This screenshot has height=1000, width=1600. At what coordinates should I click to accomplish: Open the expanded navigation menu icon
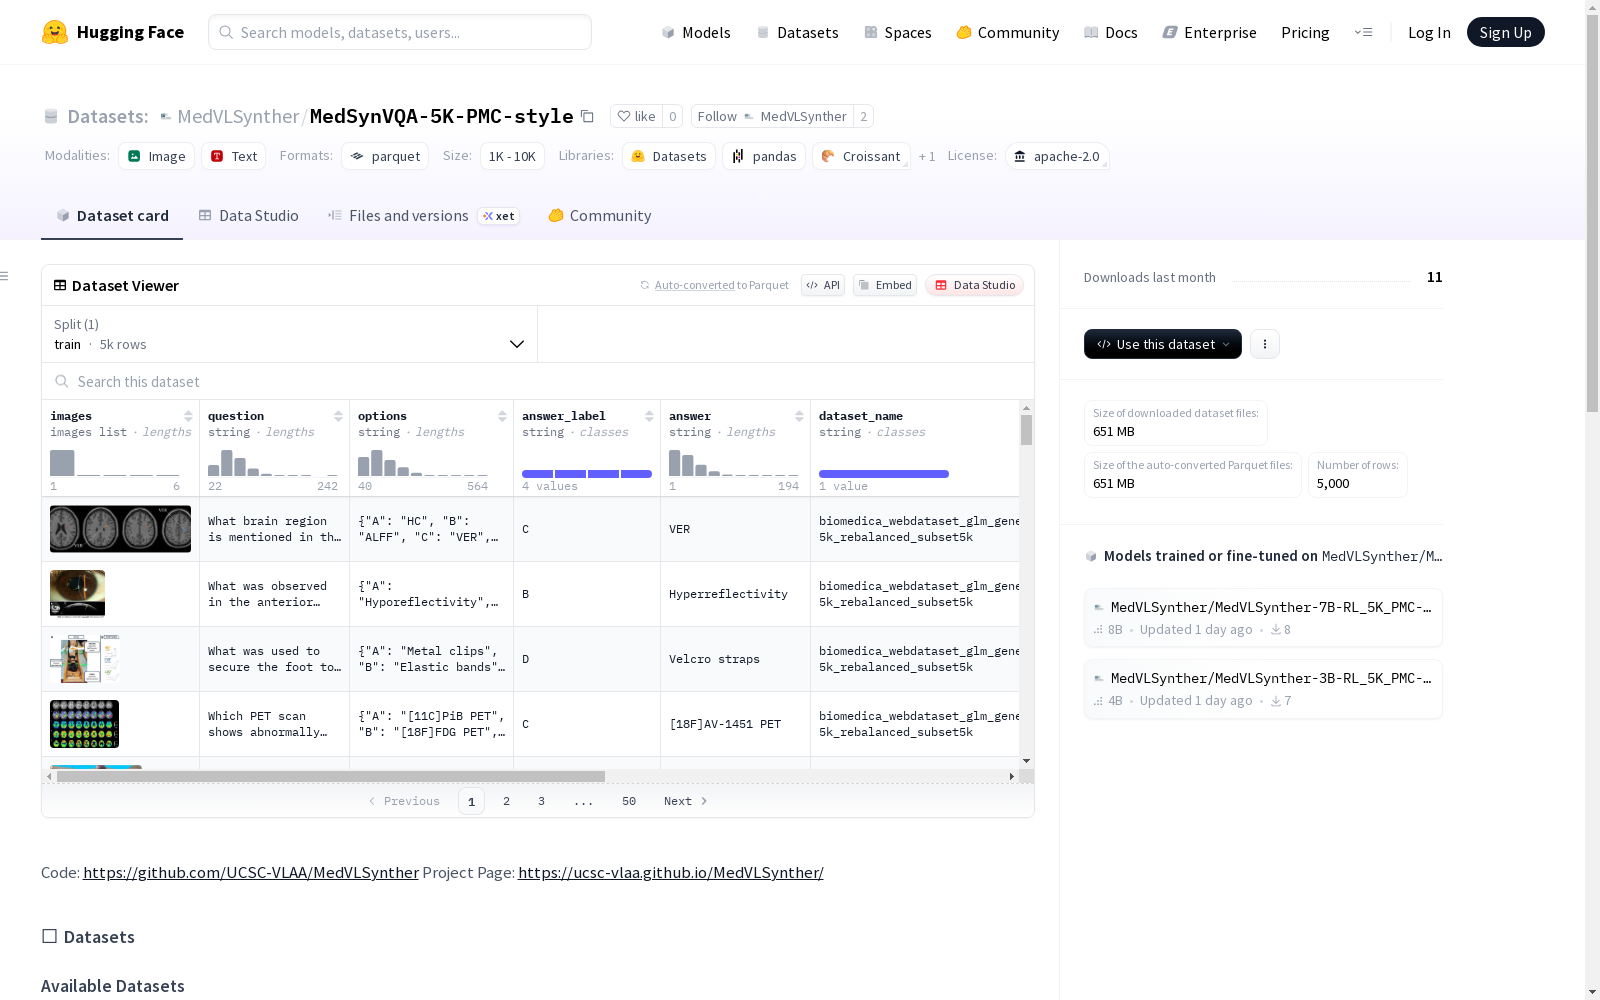(x=1364, y=32)
